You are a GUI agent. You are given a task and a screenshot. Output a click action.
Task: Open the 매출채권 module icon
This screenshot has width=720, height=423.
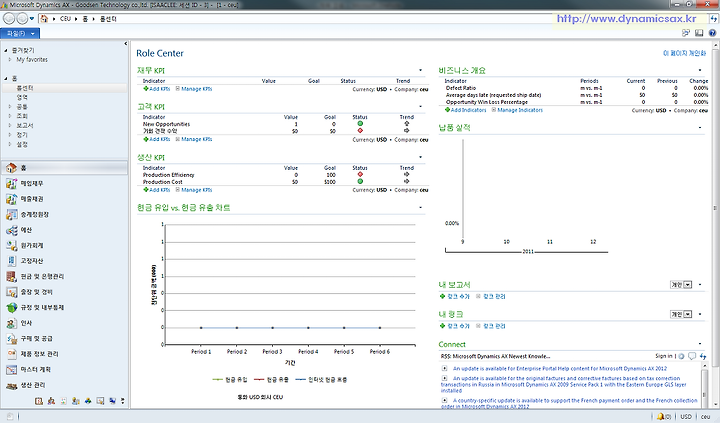[11, 199]
